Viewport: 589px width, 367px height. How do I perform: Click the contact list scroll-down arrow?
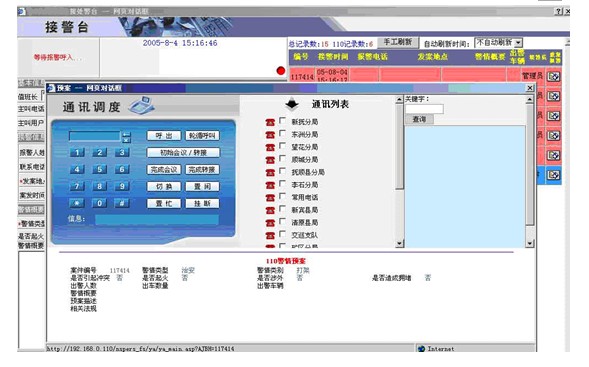pyautogui.click(x=399, y=243)
